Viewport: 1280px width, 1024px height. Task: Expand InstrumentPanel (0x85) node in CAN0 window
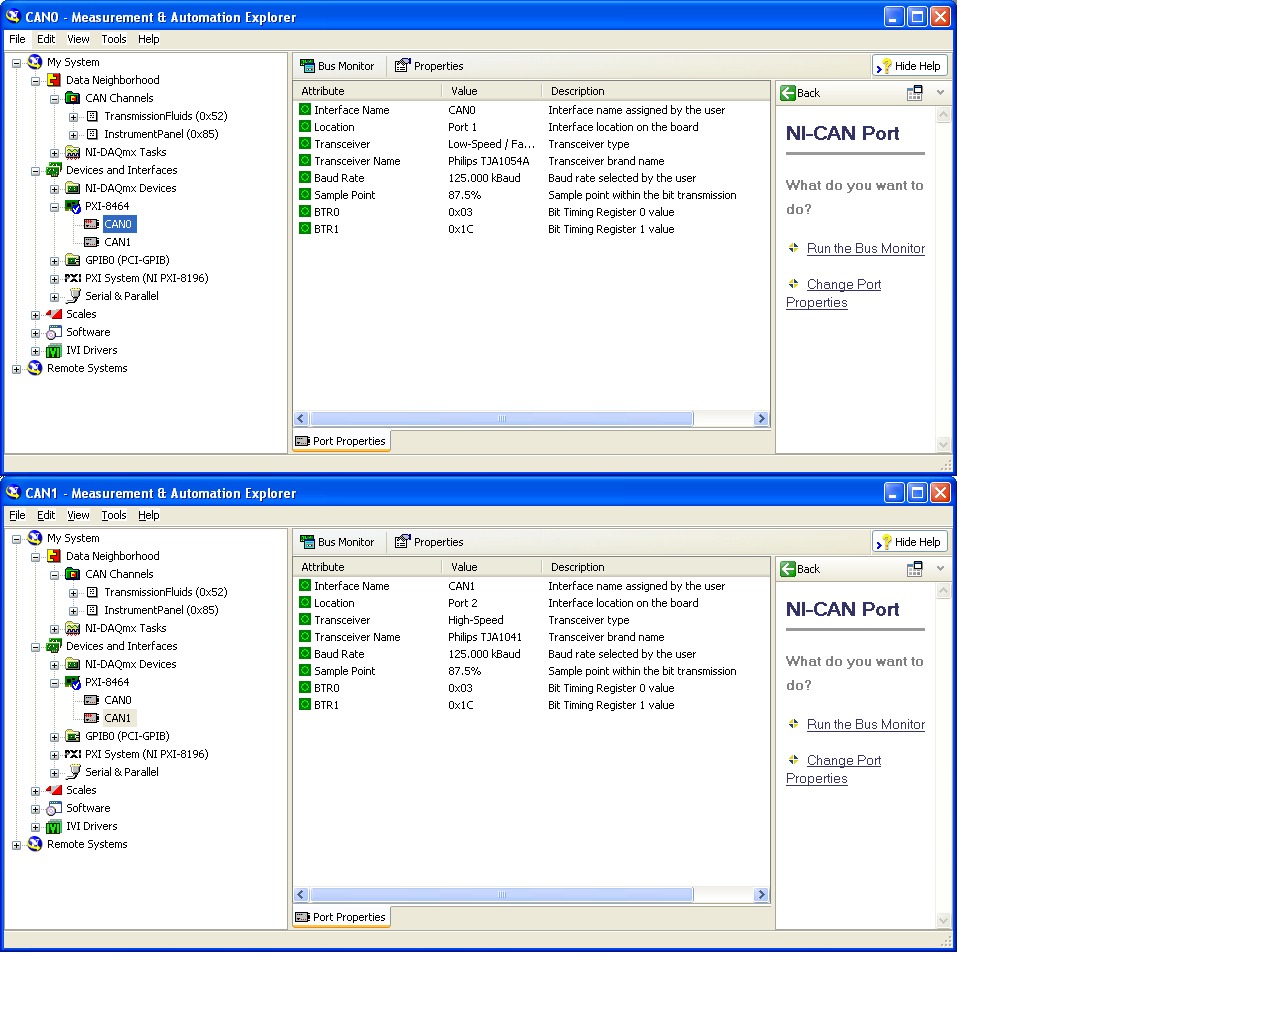pyautogui.click(x=73, y=135)
